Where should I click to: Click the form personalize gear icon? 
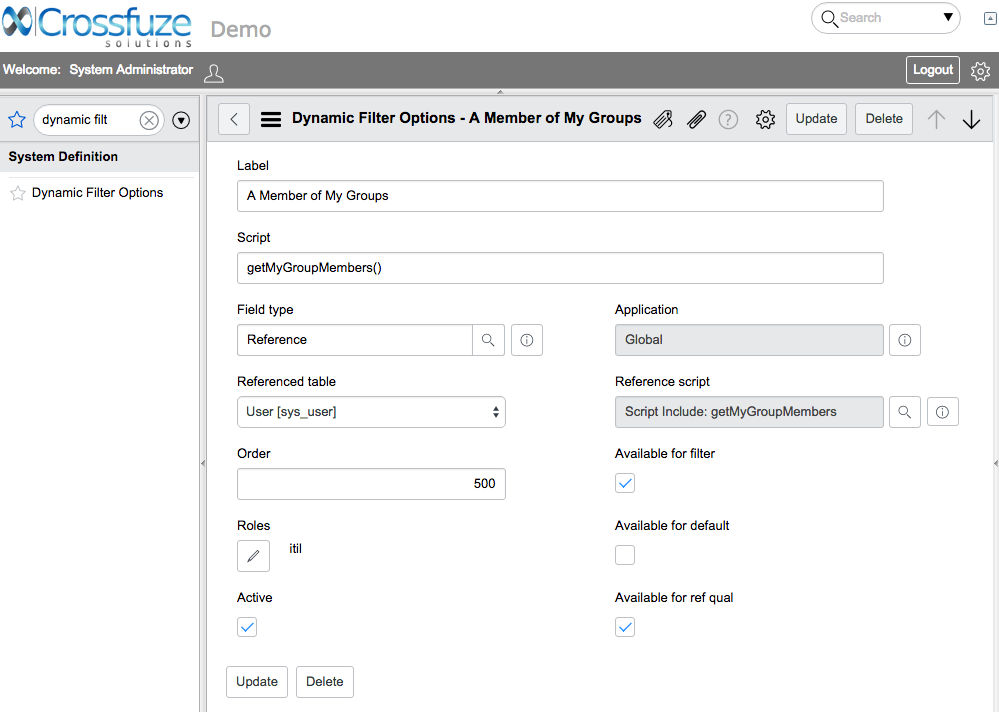(765, 120)
